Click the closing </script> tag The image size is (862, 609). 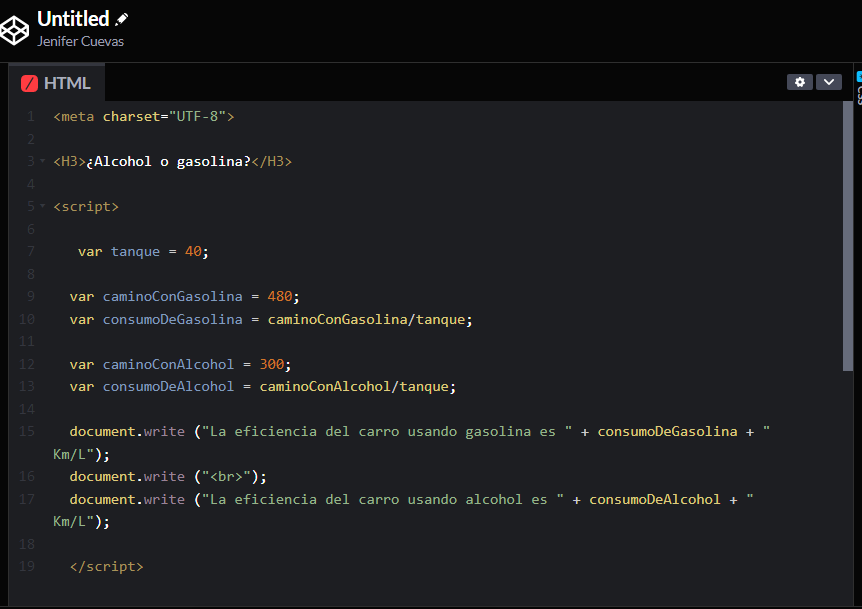point(107,567)
